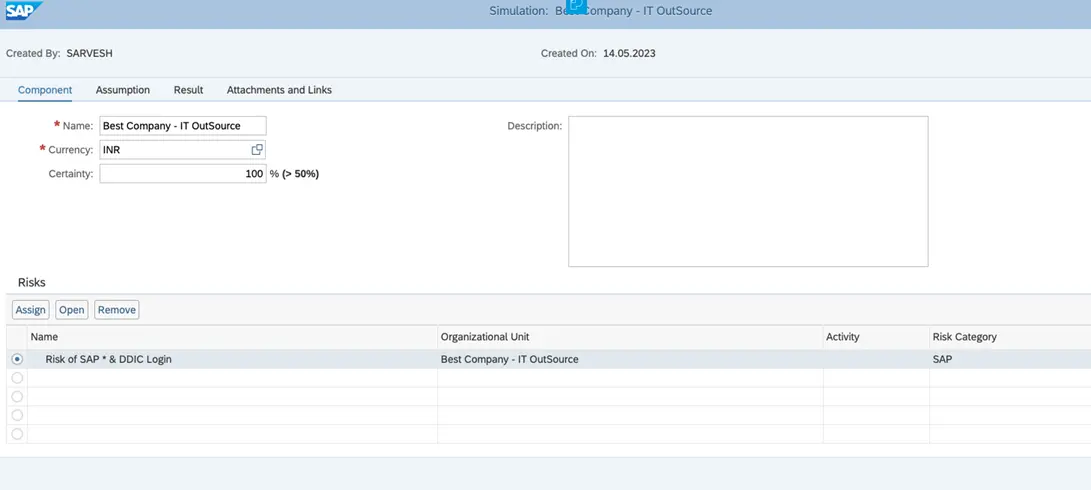Image resolution: width=1091 pixels, height=490 pixels.
Task: Select the Component tab
Action: [45, 90]
